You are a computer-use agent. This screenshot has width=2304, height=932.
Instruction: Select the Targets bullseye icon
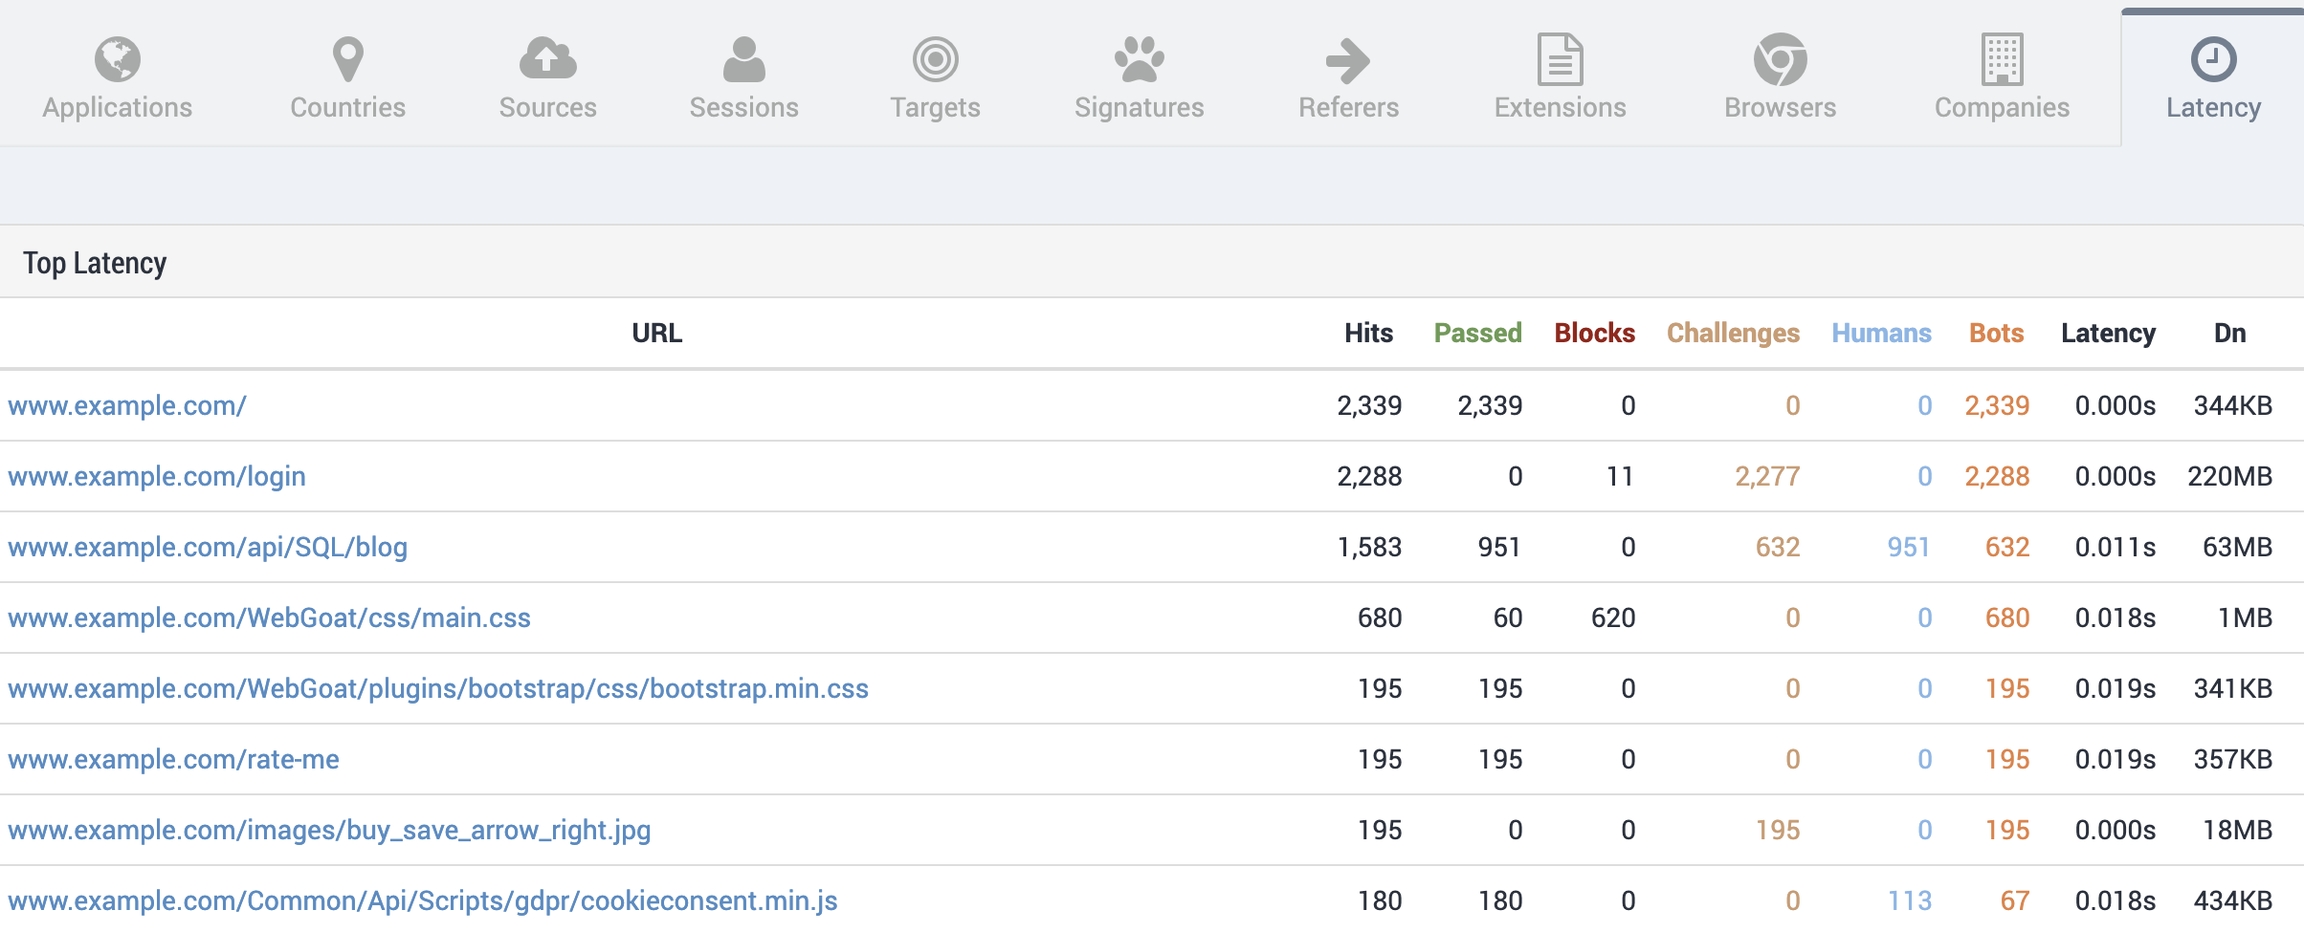(x=935, y=60)
